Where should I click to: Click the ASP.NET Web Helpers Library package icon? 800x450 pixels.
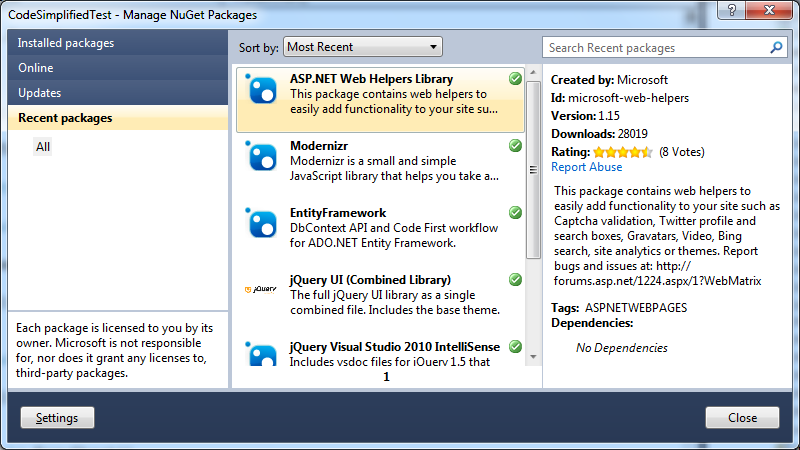[x=262, y=89]
